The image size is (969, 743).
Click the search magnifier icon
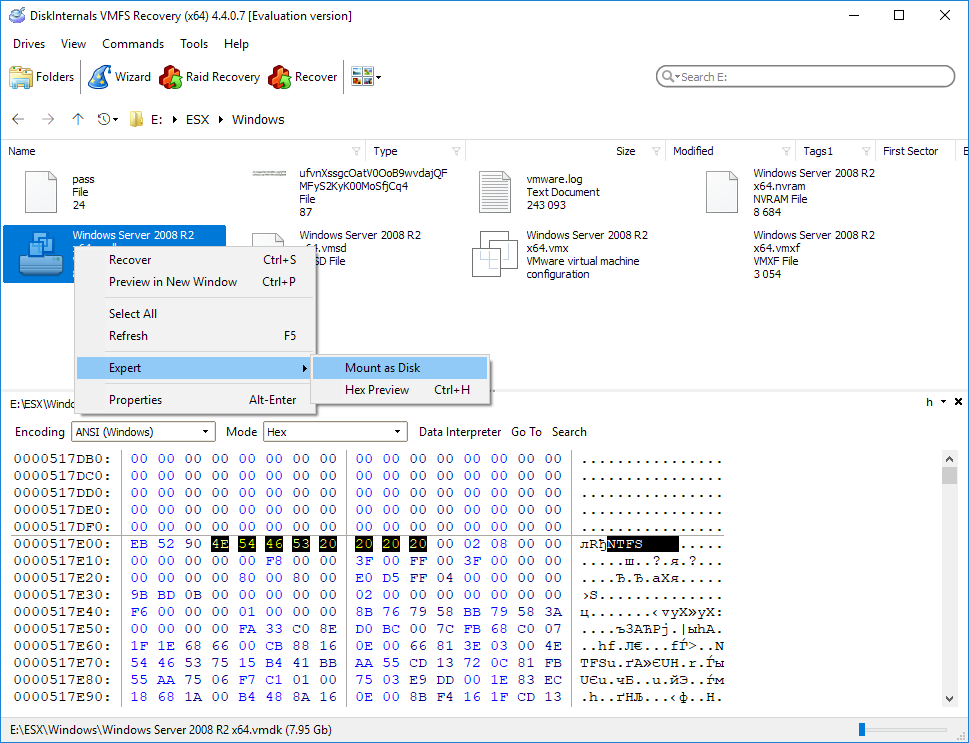pyautogui.click(x=667, y=77)
